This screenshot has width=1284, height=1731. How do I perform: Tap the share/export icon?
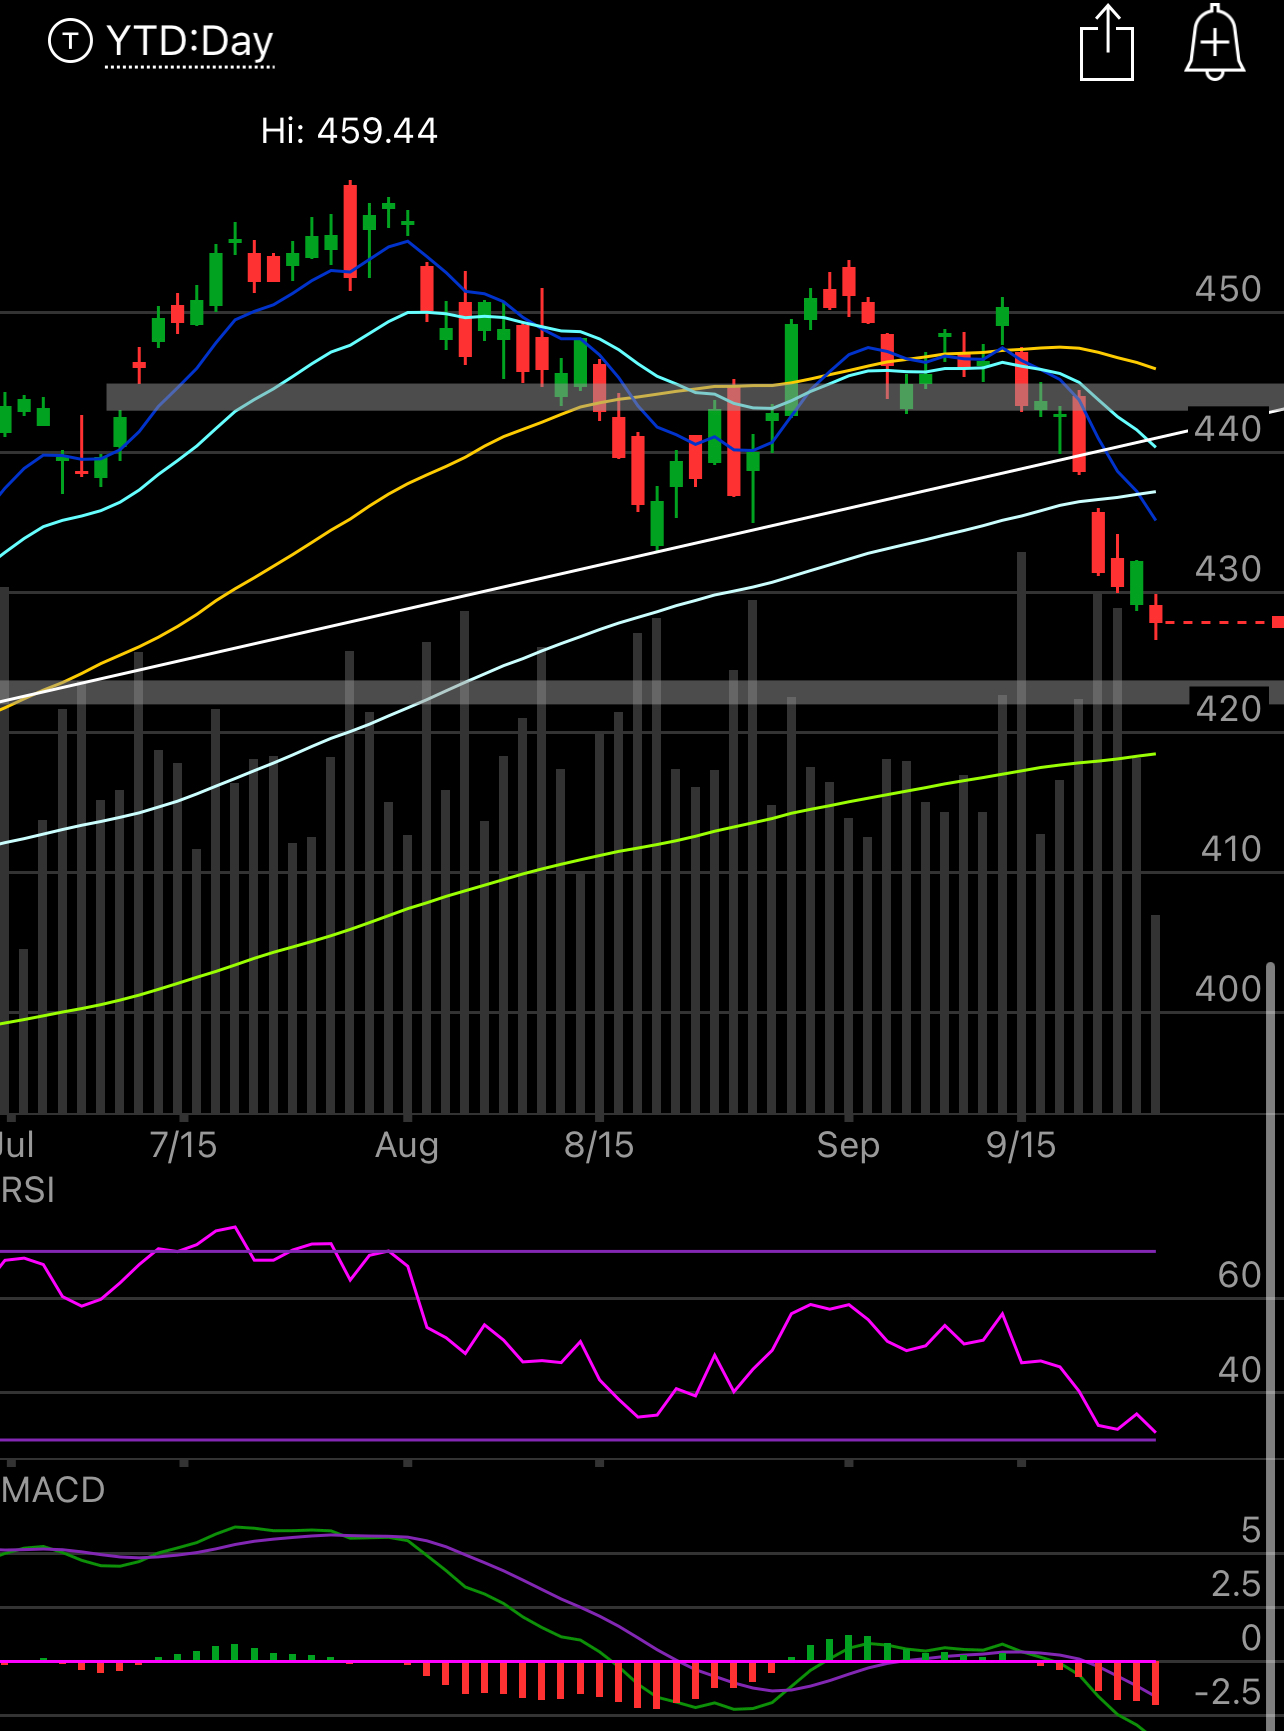click(x=1107, y=43)
